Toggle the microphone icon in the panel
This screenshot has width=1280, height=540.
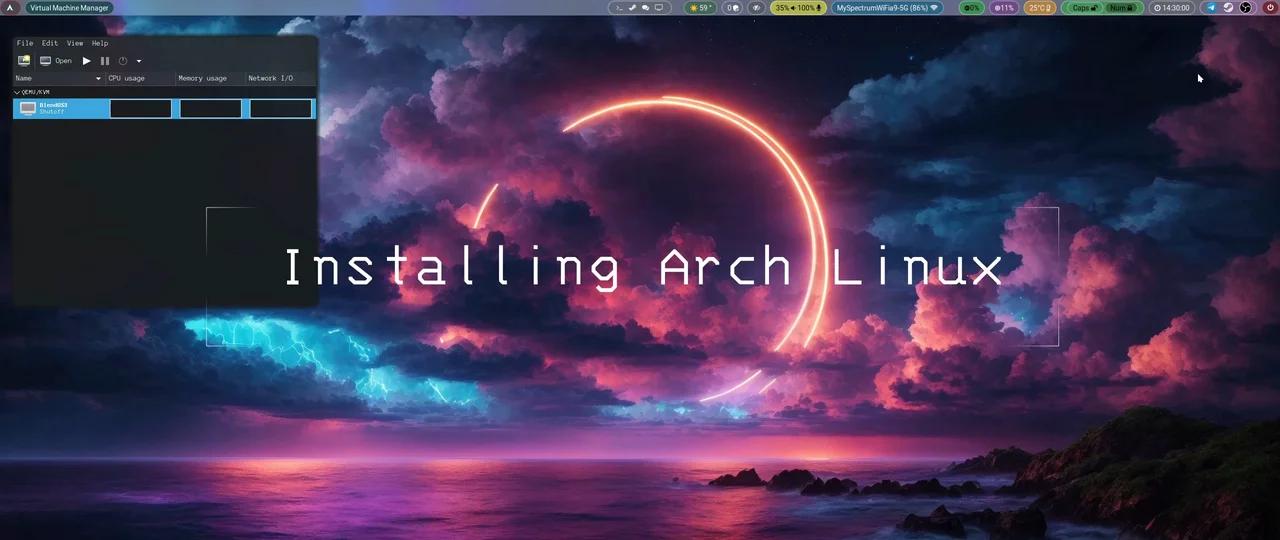click(819, 7)
